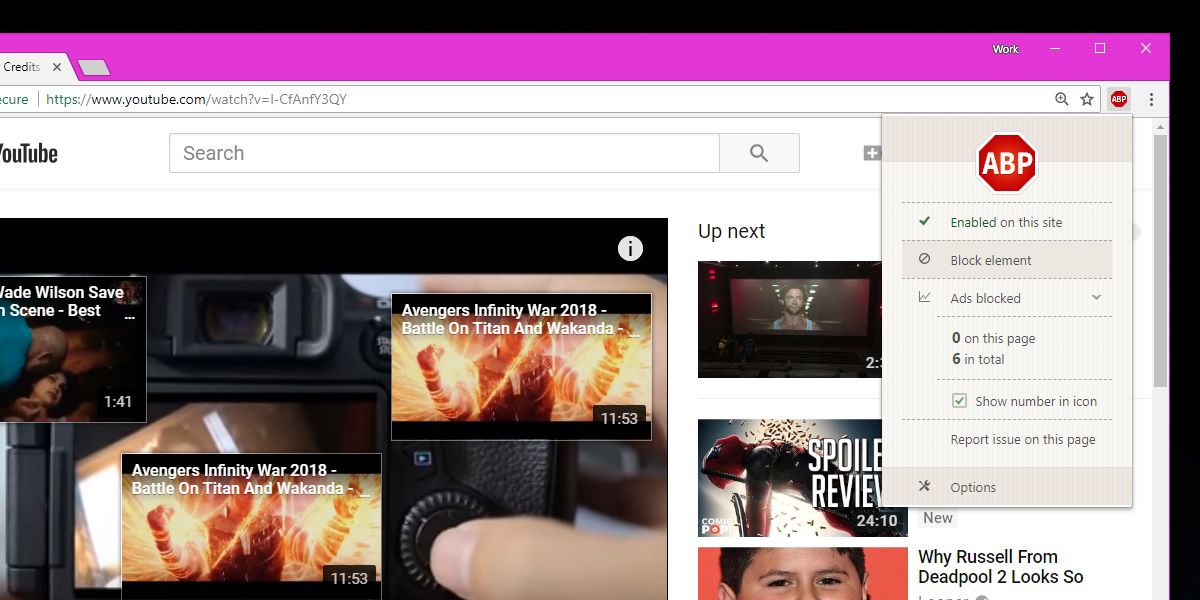Click the page vertical scrollbar

coord(1160,260)
